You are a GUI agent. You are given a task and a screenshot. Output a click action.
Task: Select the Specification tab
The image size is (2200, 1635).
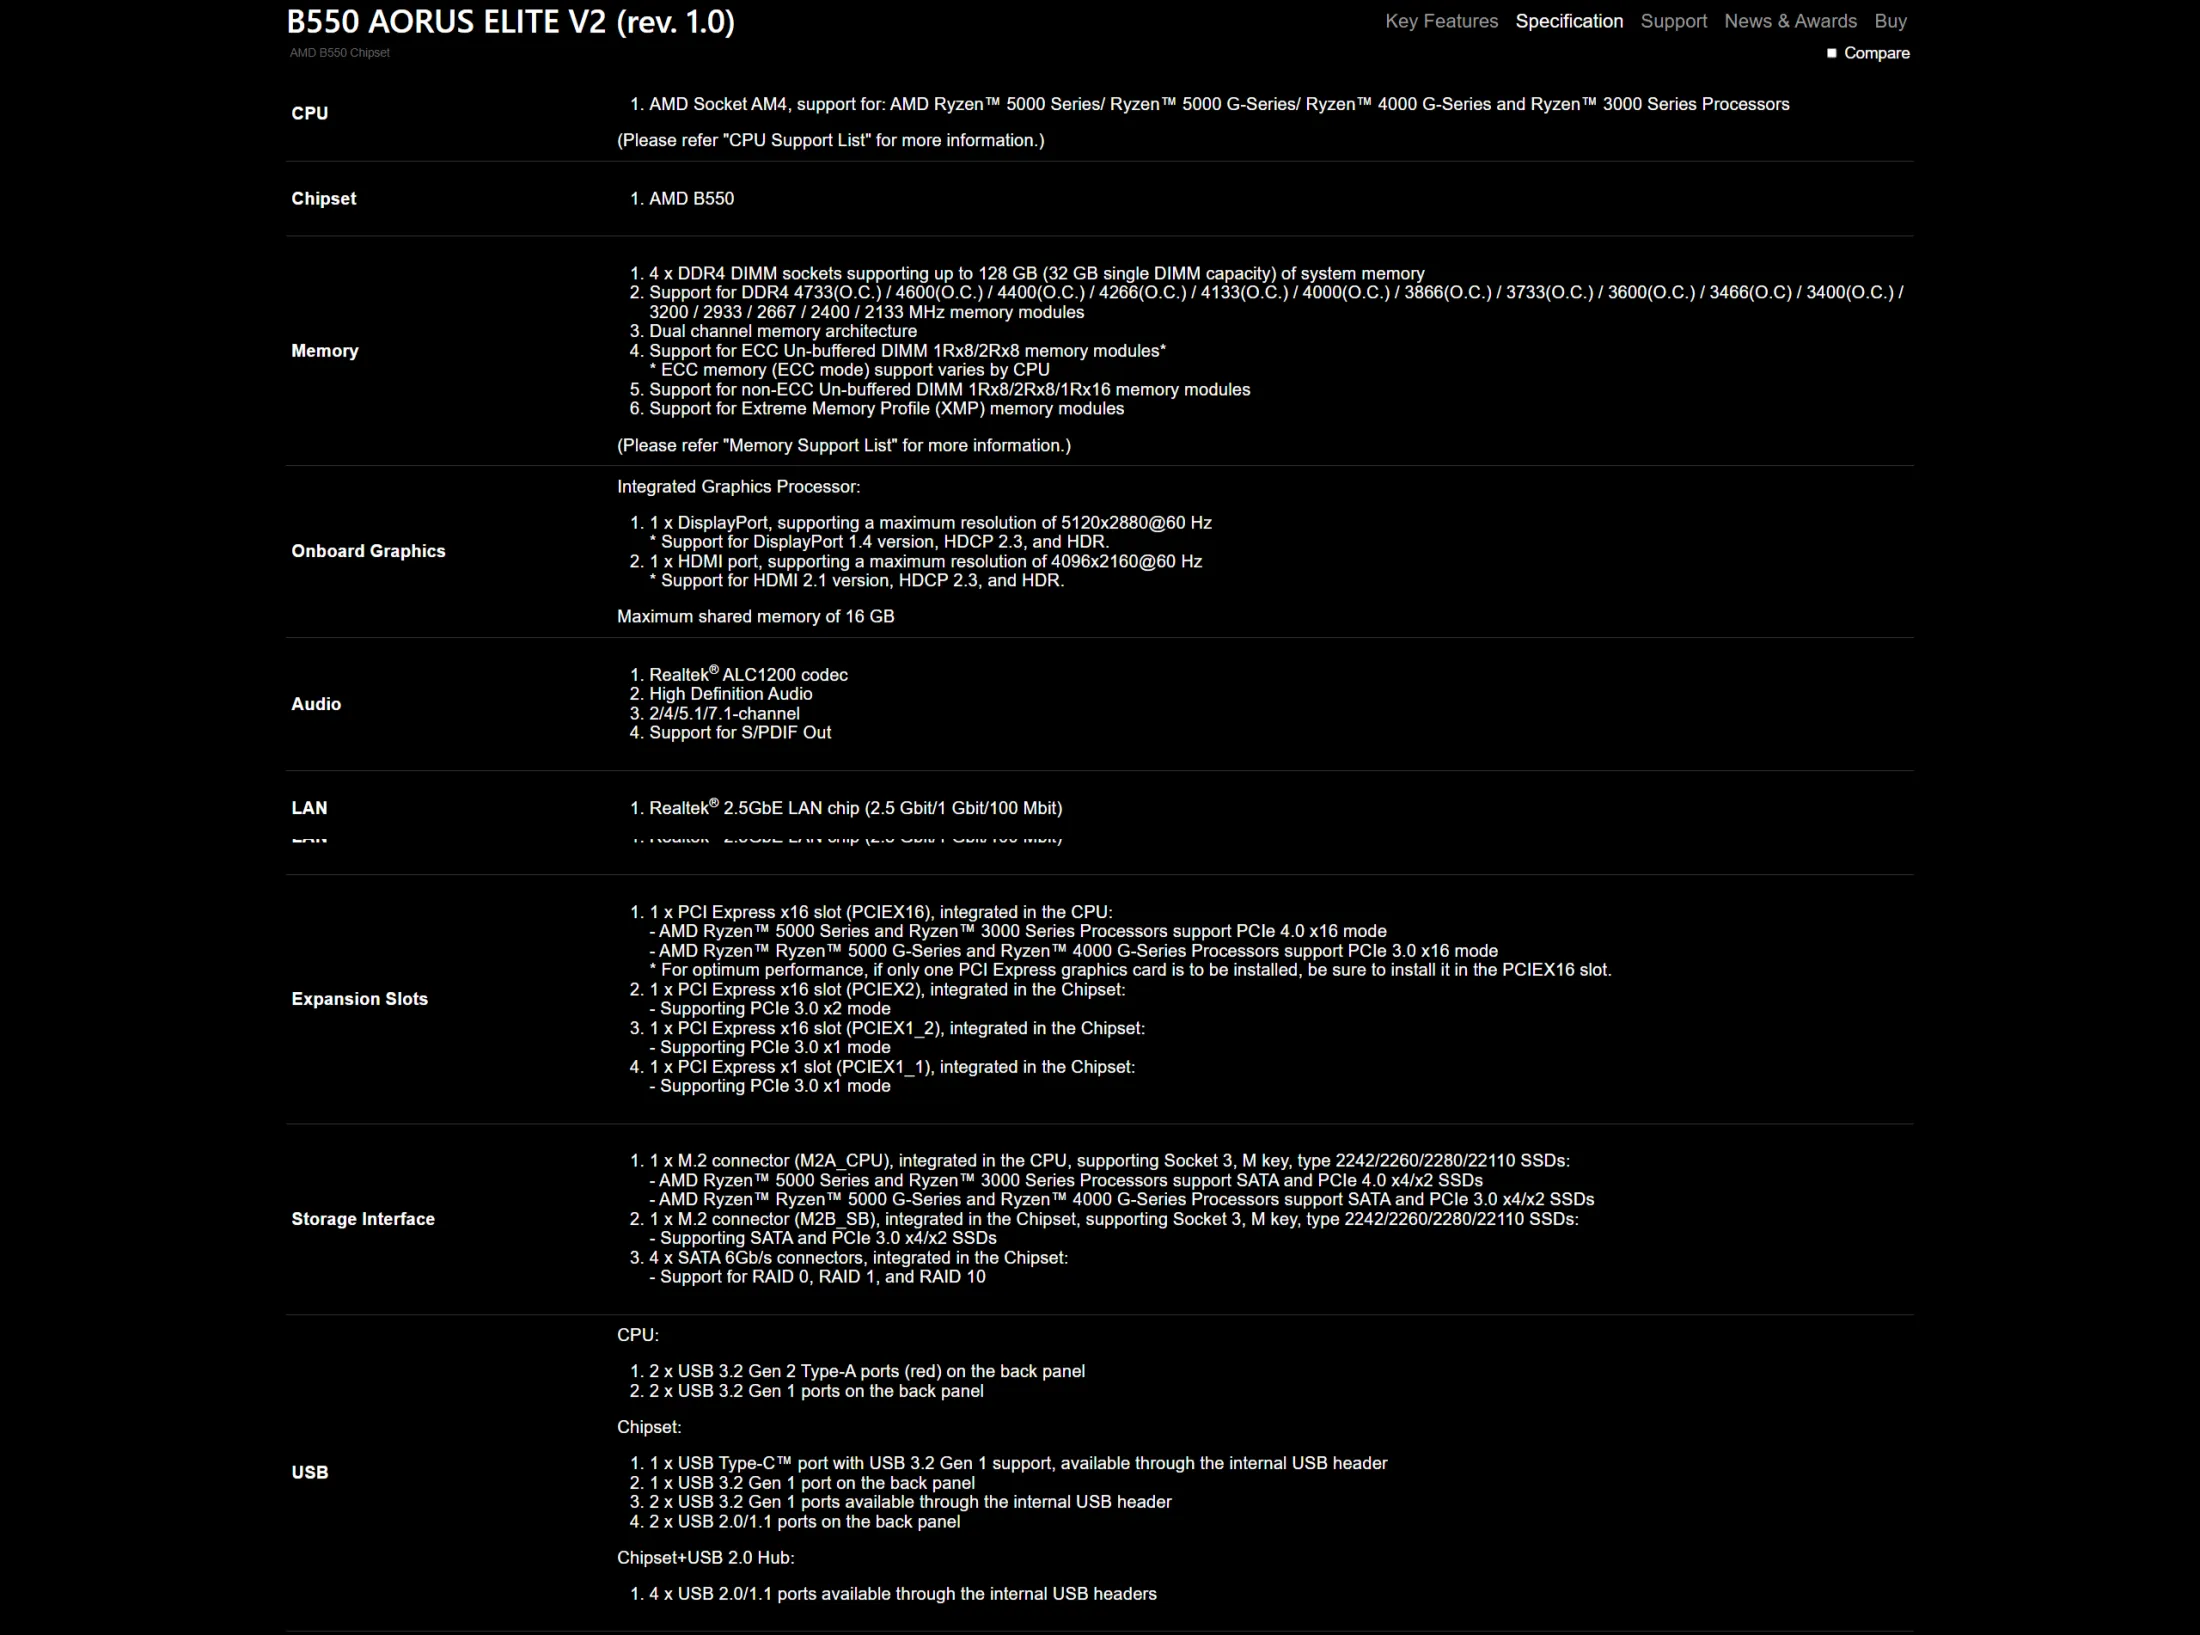click(x=1569, y=21)
